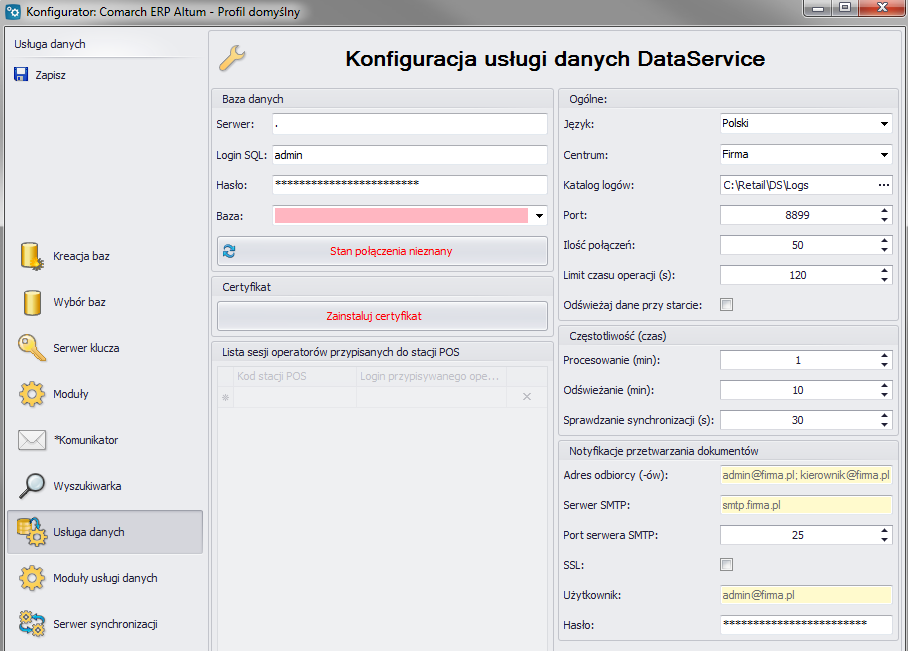Screen dimensions: 908x651
Task: Open Serwer klucza key icon
Action: click(x=31, y=348)
